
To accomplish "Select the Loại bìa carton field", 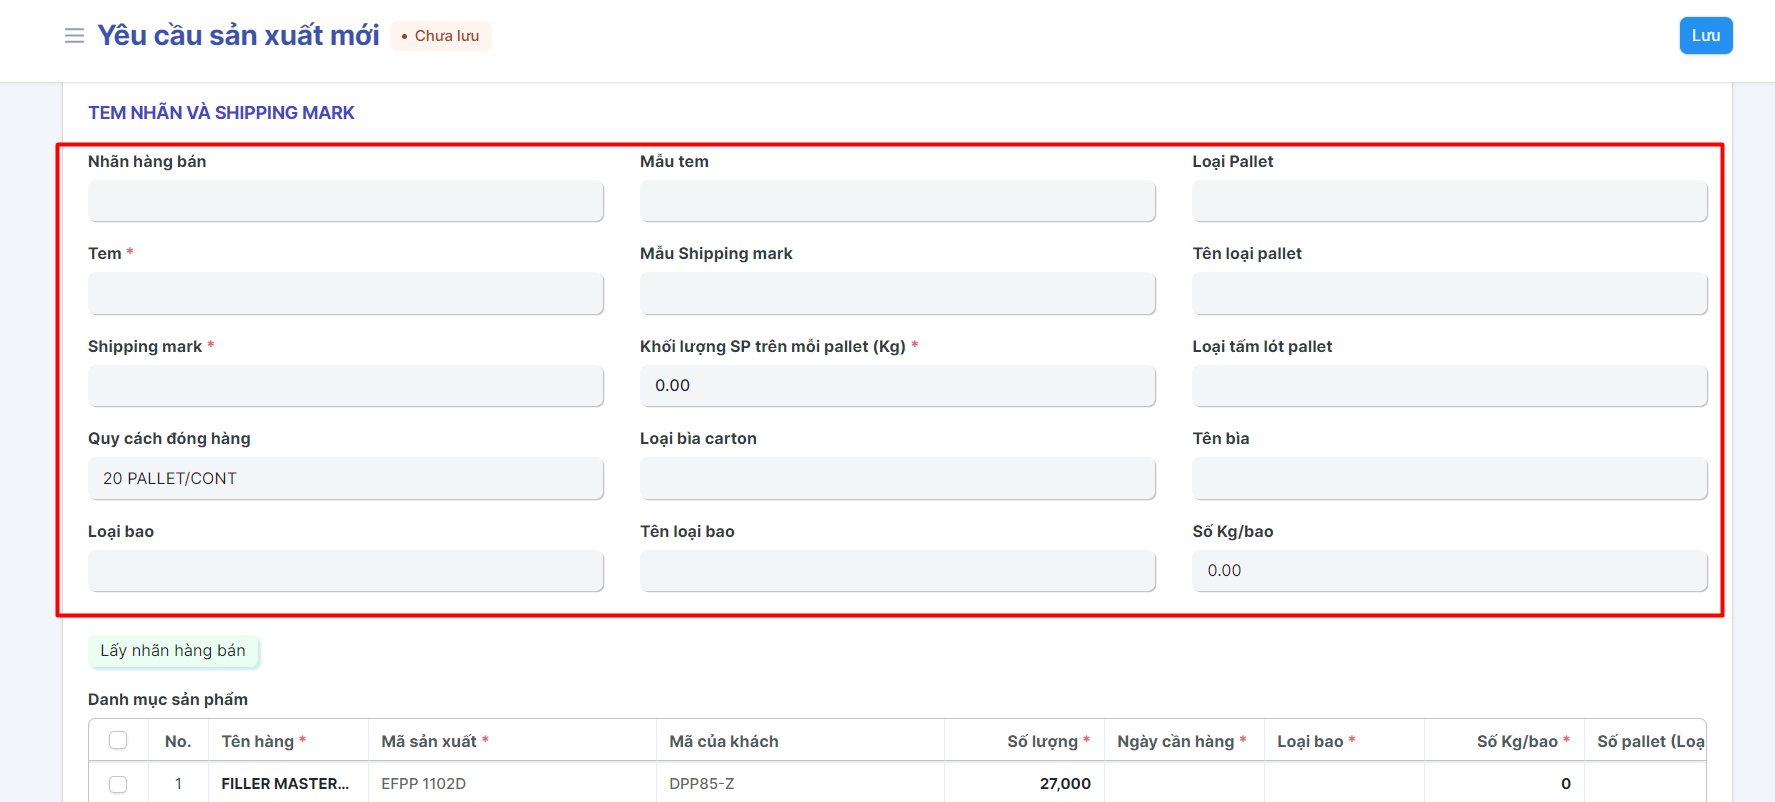I will 897,479.
